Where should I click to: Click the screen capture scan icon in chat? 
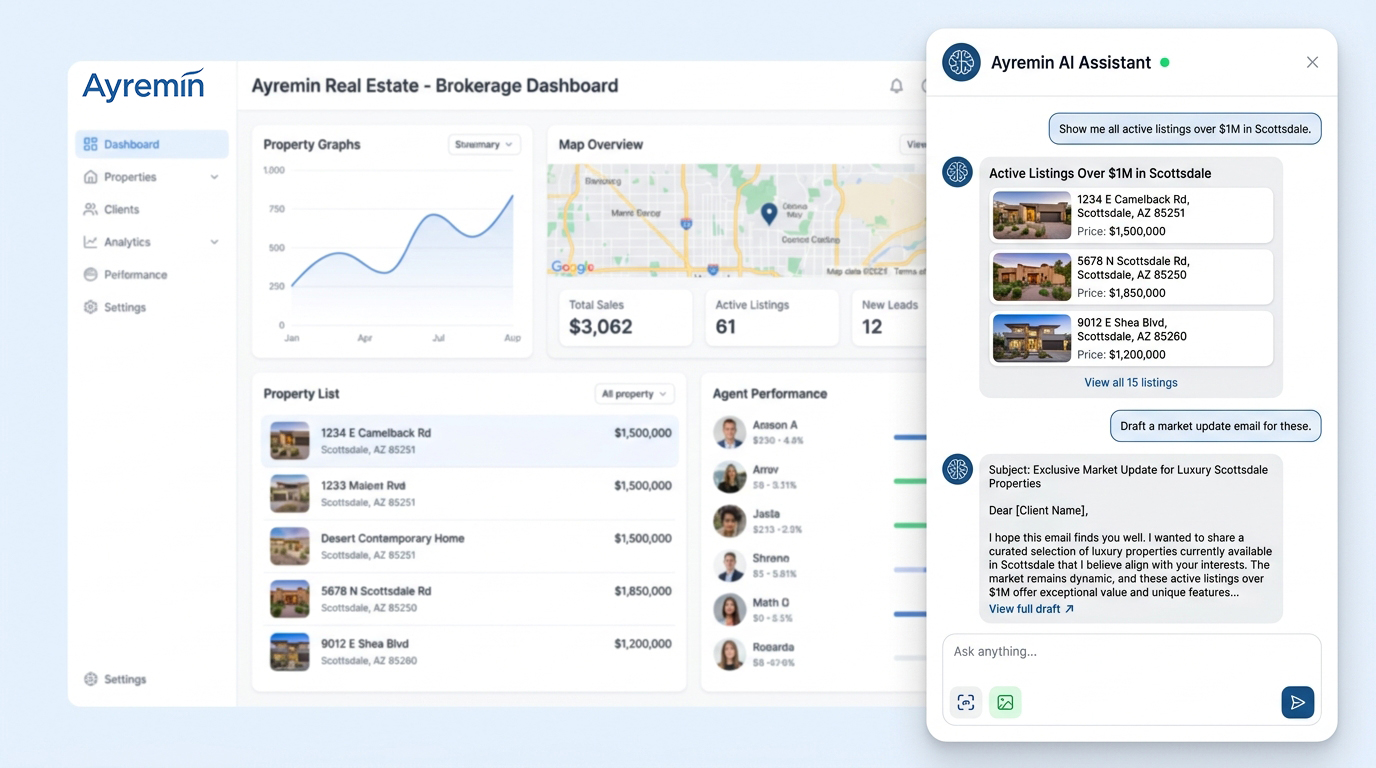click(966, 703)
